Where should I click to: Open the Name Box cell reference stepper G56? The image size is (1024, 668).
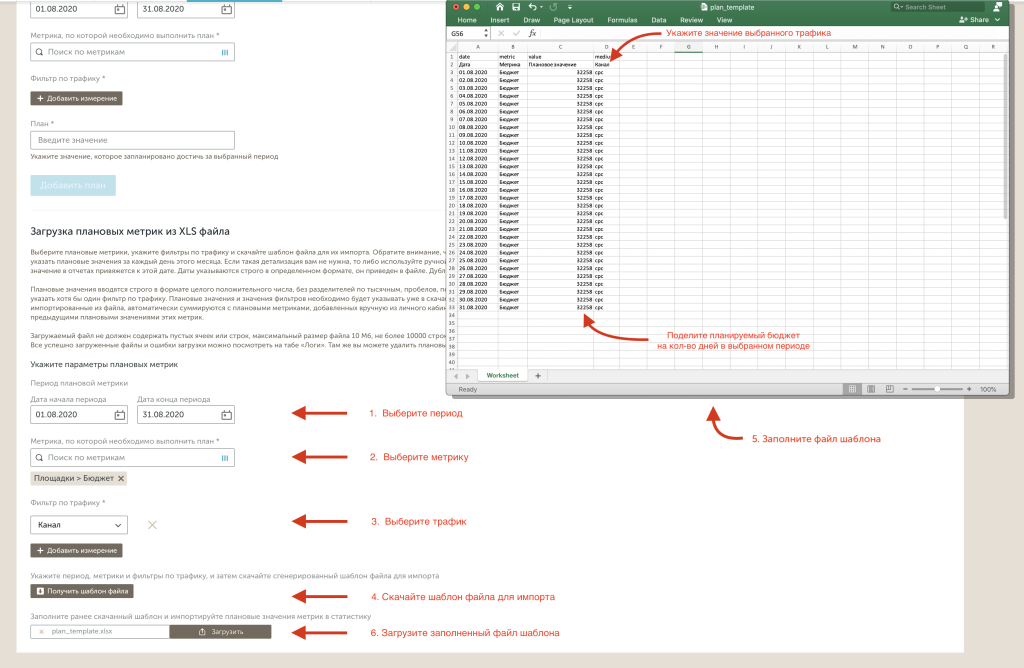tap(484, 33)
